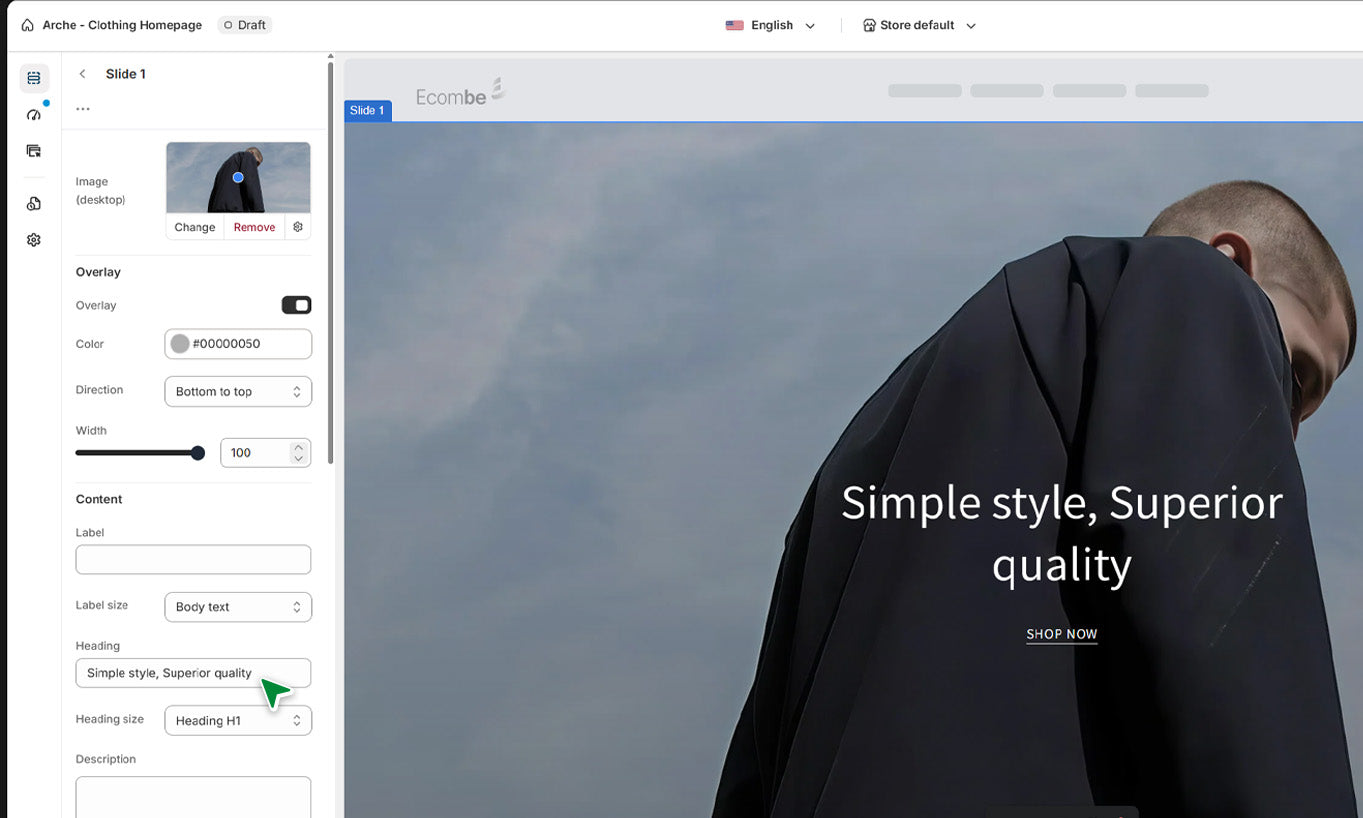Open the Sections panel in left sidebar

pos(34,78)
